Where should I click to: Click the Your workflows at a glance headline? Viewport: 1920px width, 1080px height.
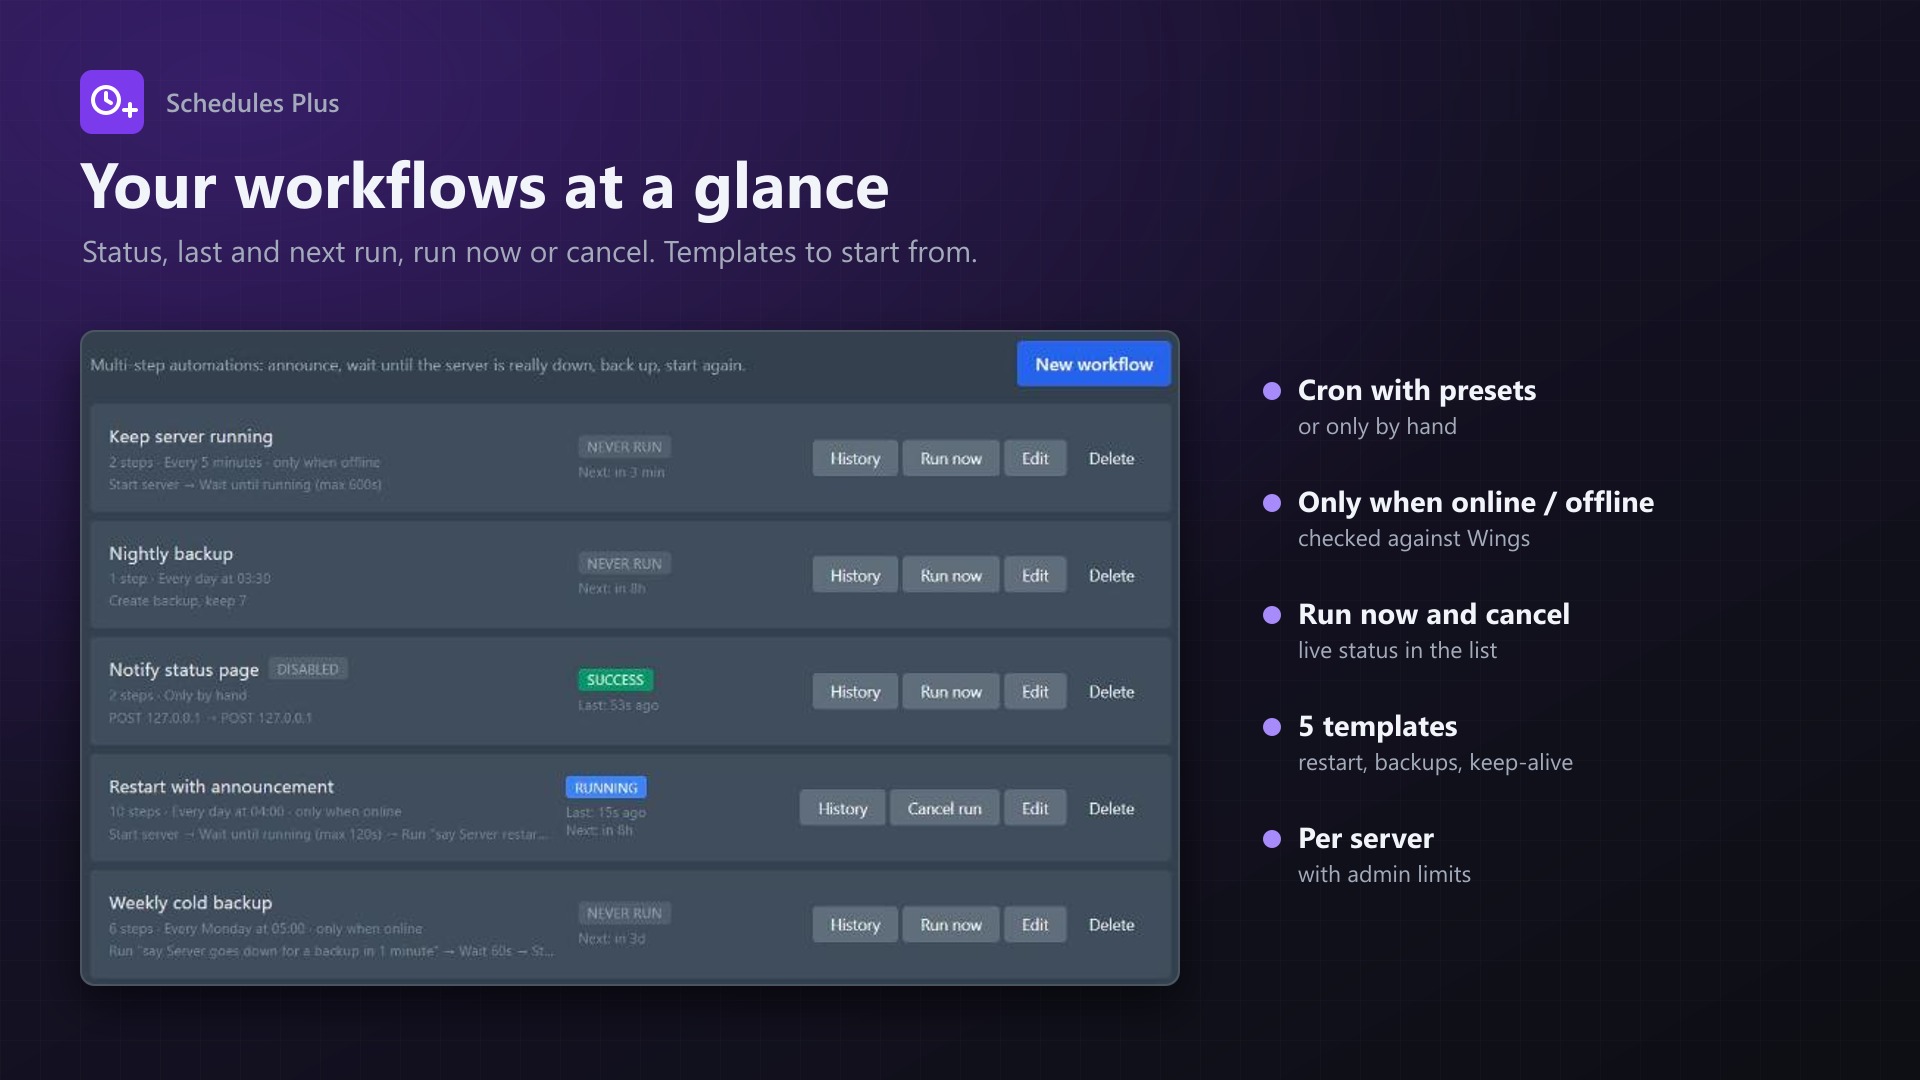[485, 187]
